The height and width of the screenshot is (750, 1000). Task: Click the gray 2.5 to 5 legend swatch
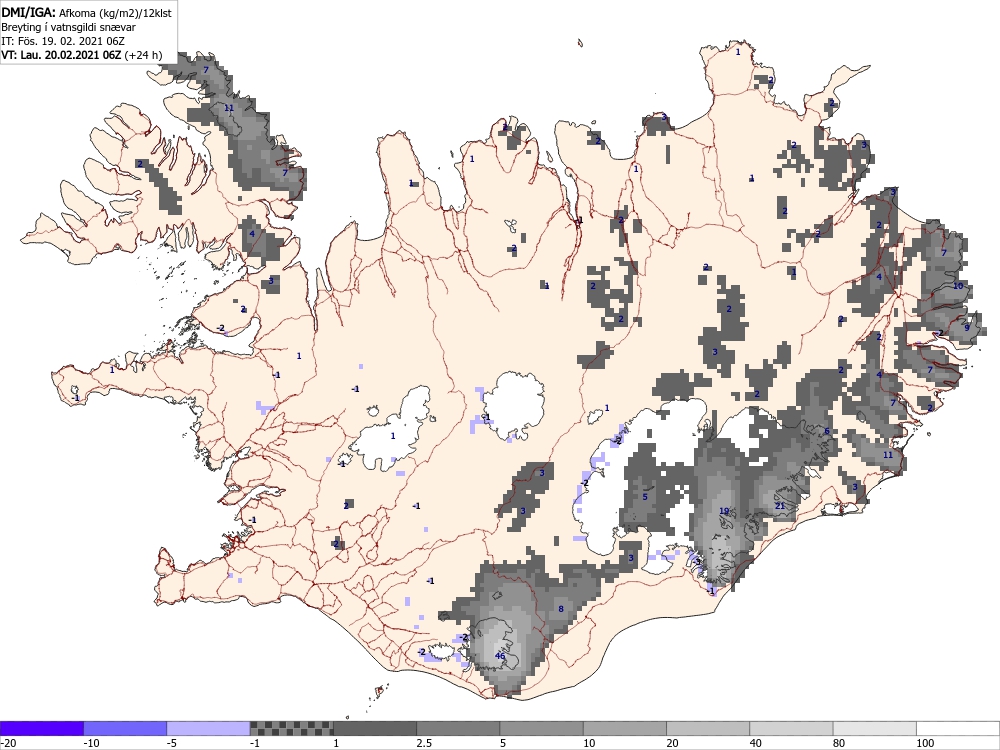[458, 728]
